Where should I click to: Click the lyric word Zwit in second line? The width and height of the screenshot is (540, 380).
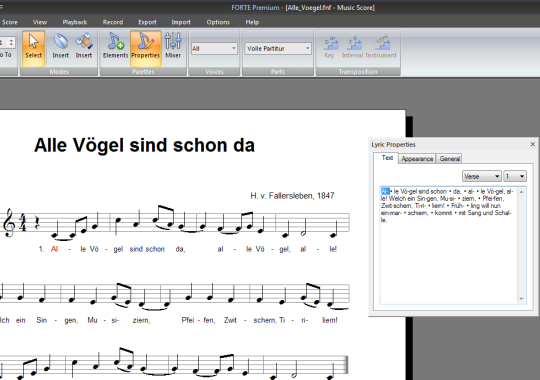pyautogui.click(x=230, y=320)
